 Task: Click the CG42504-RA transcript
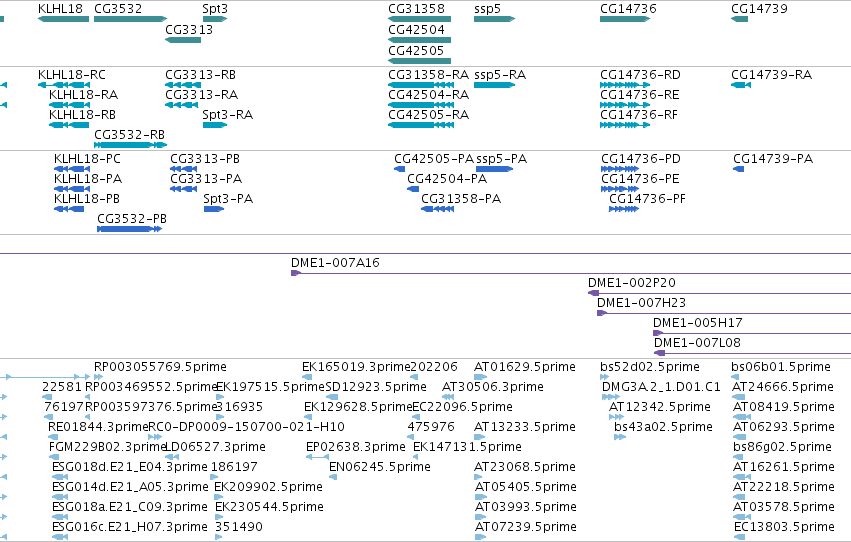421,105
